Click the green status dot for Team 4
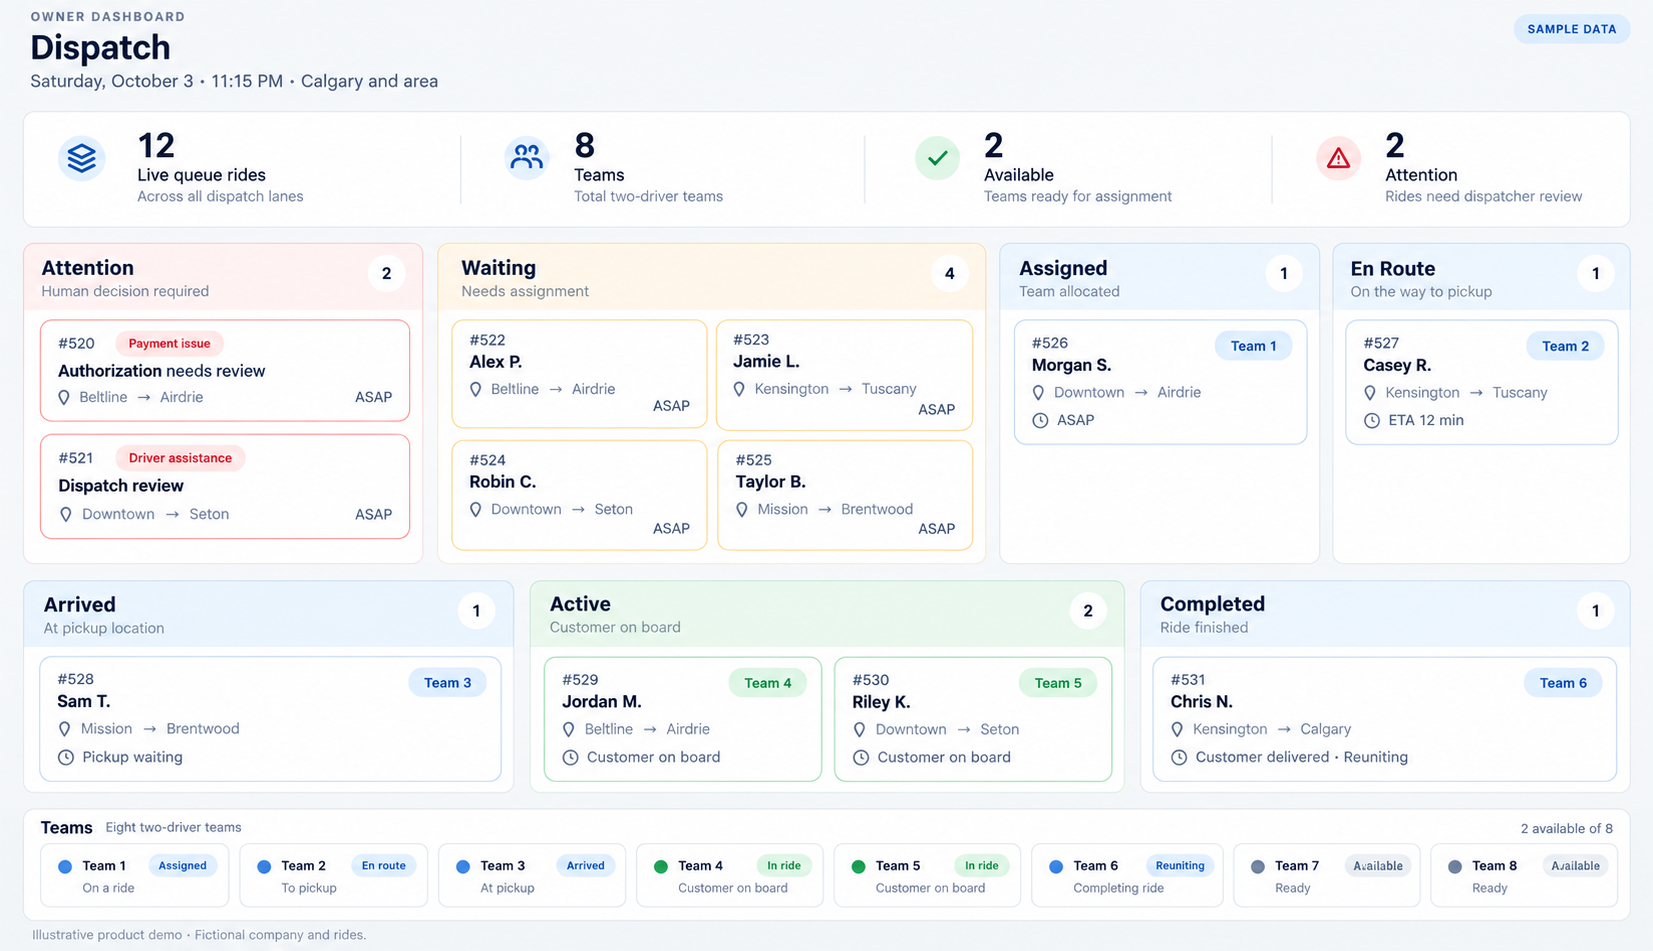1653x951 pixels. [x=661, y=866]
